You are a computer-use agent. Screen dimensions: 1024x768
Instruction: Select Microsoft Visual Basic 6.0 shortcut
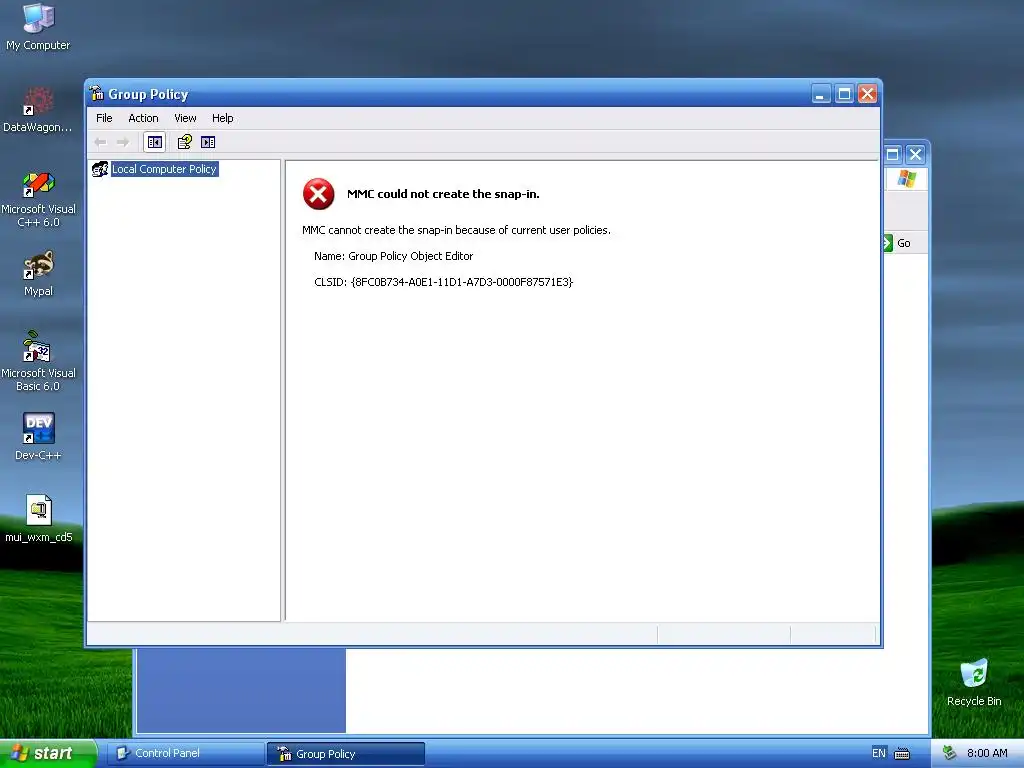(x=38, y=362)
